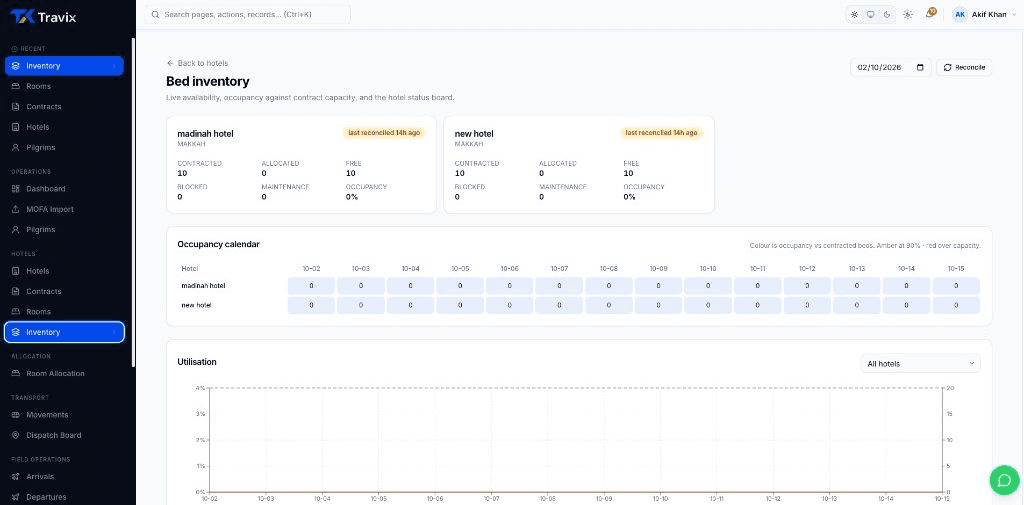
Task: Open Contracts under the Hotels section
Action: point(64,291)
